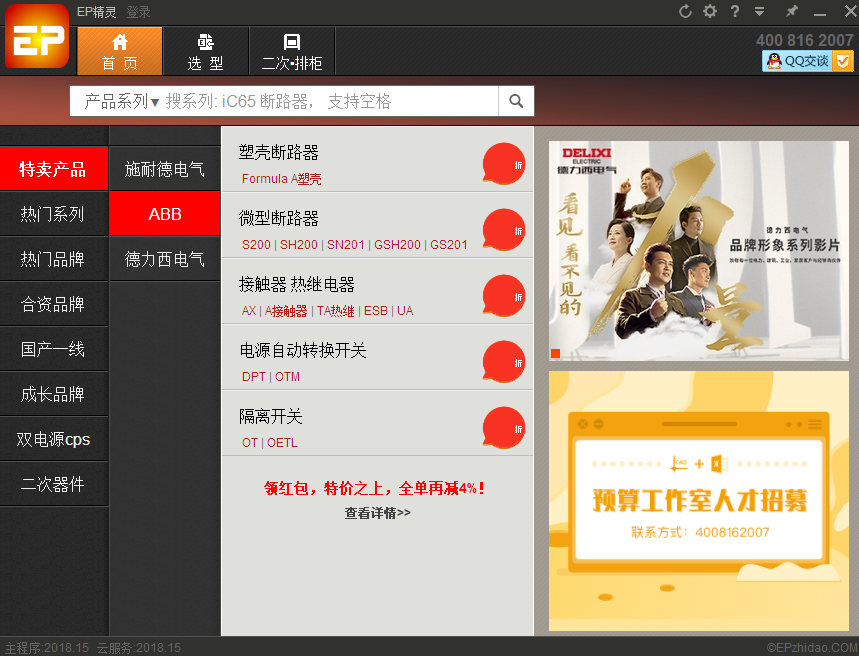Click the 查看详情>> link
This screenshot has height=656, width=859.
point(377,513)
